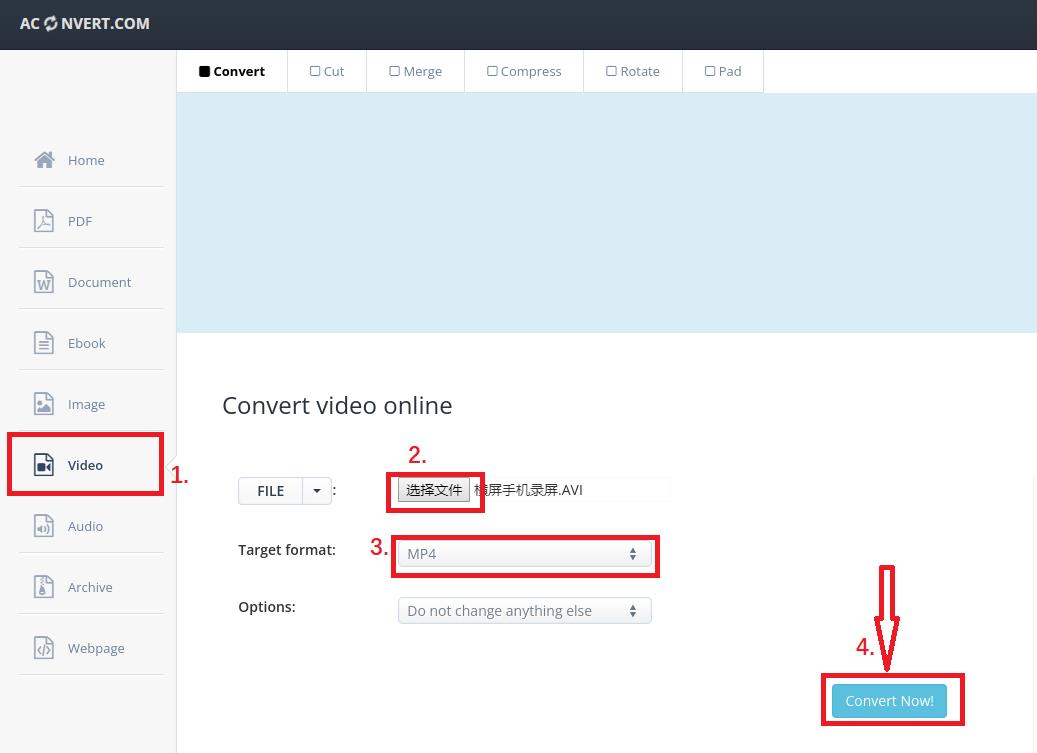Open the Merge tab

[x=415, y=71]
